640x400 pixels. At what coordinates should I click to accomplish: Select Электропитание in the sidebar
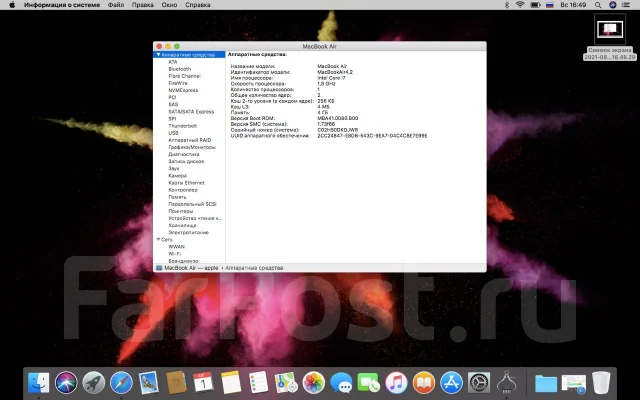[189, 232]
